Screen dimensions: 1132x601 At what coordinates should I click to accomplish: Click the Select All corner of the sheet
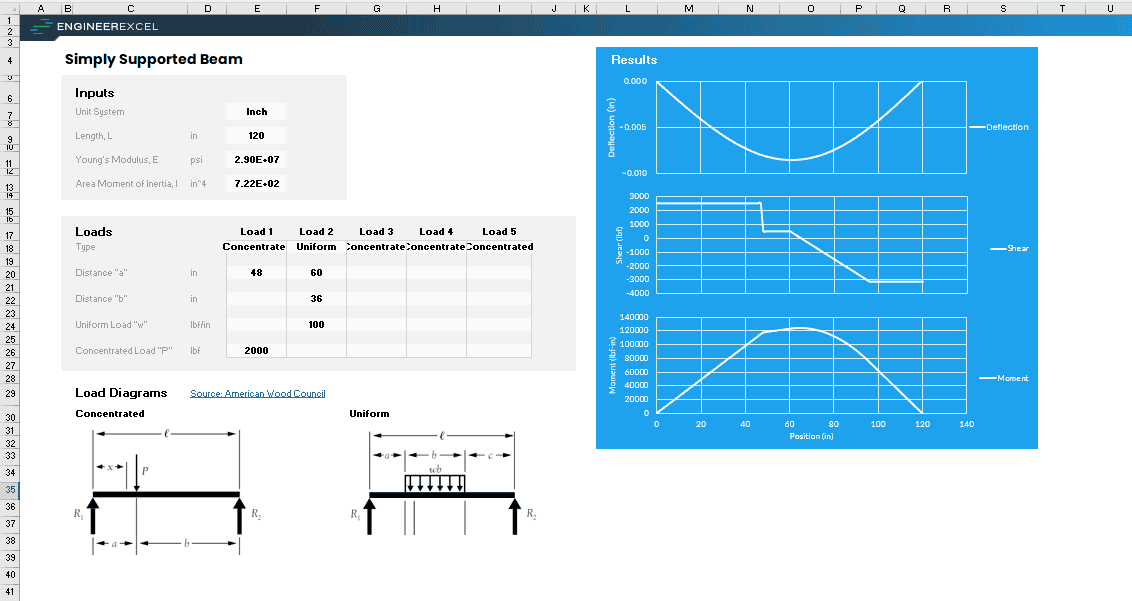pos(10,7)
